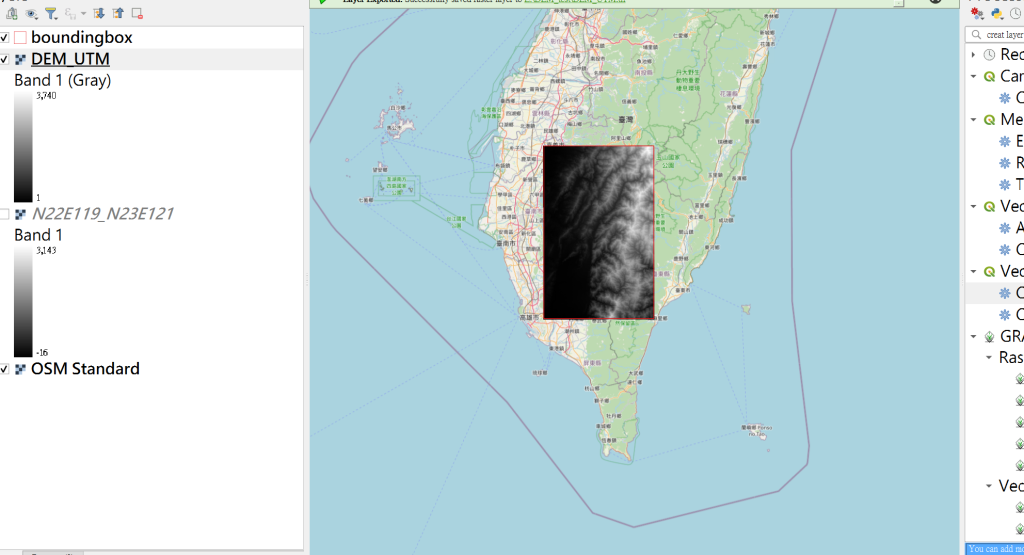1024x555 pixels.
Task: Hide the OSM Standard layer
Action: coord(4,370)
